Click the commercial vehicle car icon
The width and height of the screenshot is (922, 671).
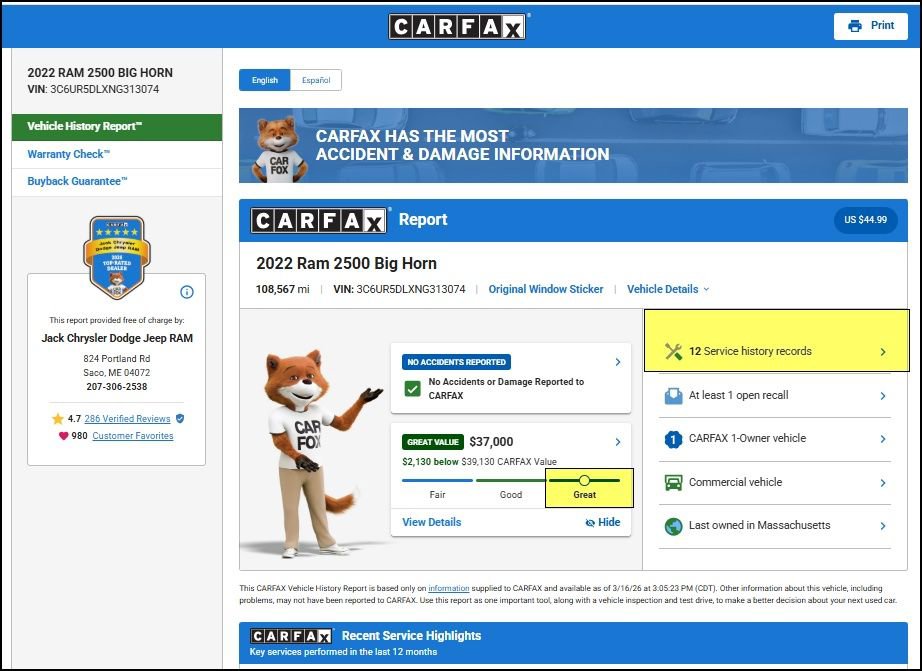point(673,482)
